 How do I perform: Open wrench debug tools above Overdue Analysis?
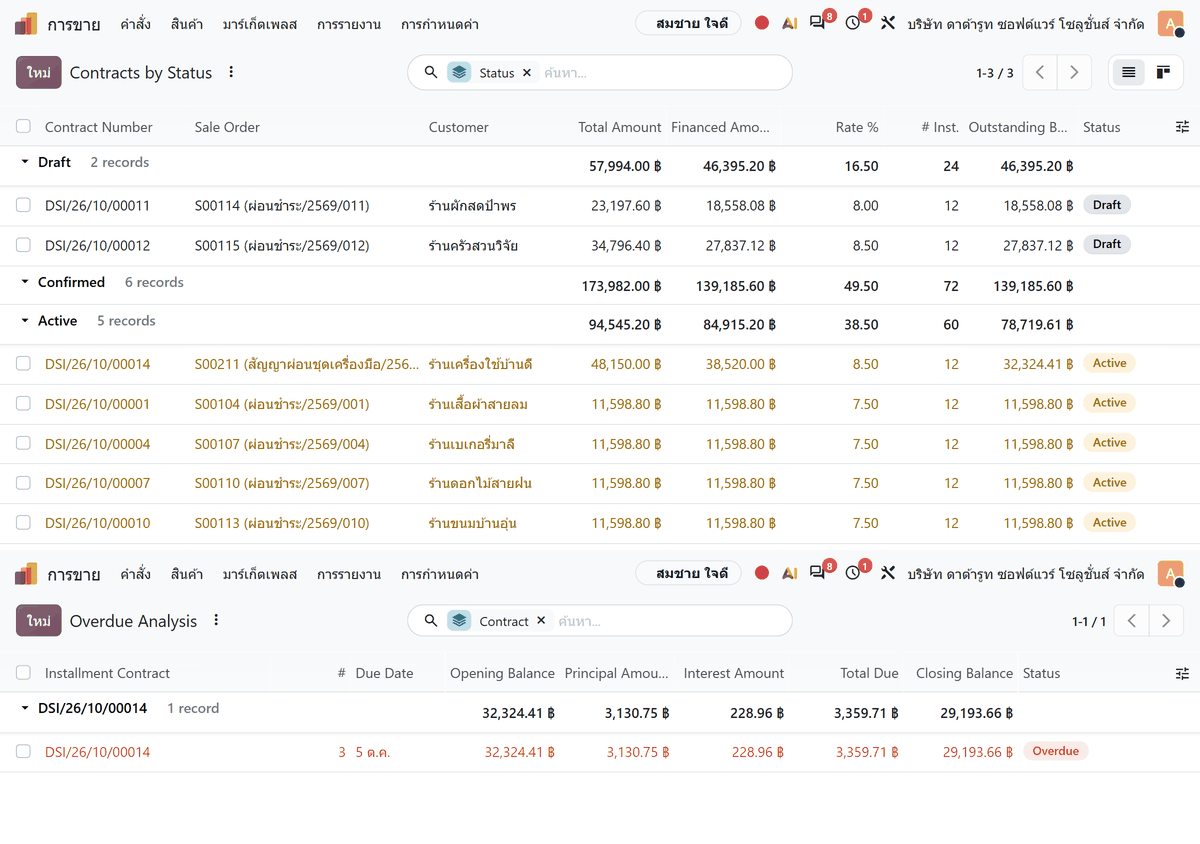point(888,573)
